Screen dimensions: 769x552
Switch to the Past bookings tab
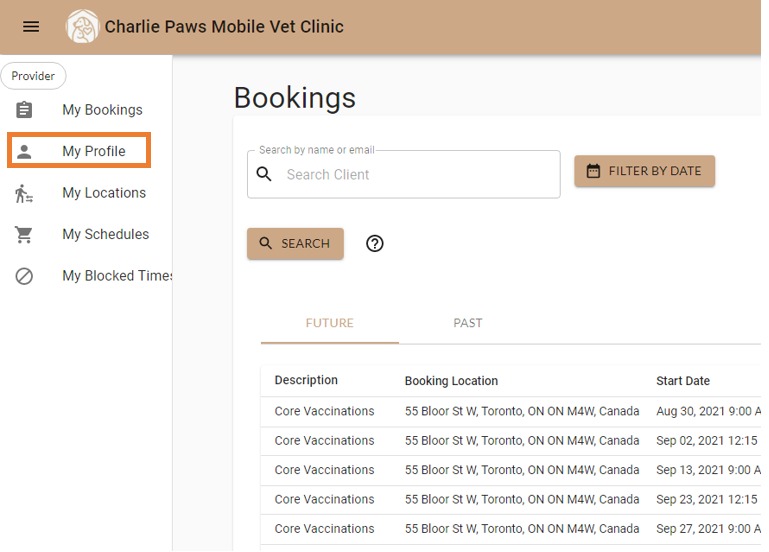(x=468, y=323)
